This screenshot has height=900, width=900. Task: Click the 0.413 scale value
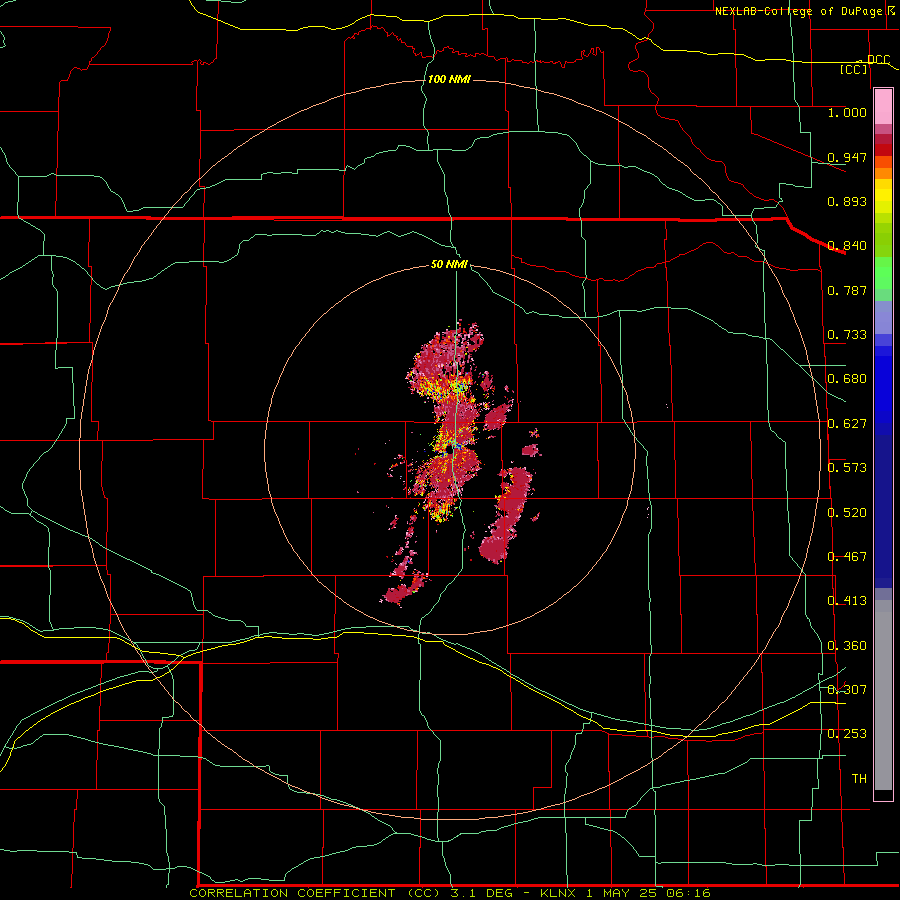(847, 601)
